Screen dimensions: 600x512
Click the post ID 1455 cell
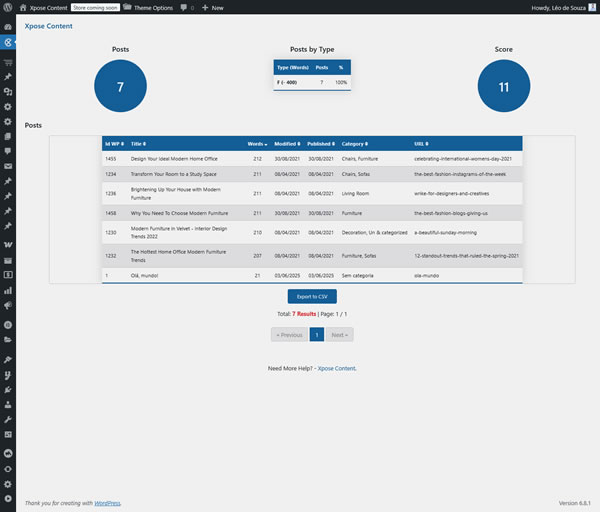pyautogui.click(x=111, y=159)
